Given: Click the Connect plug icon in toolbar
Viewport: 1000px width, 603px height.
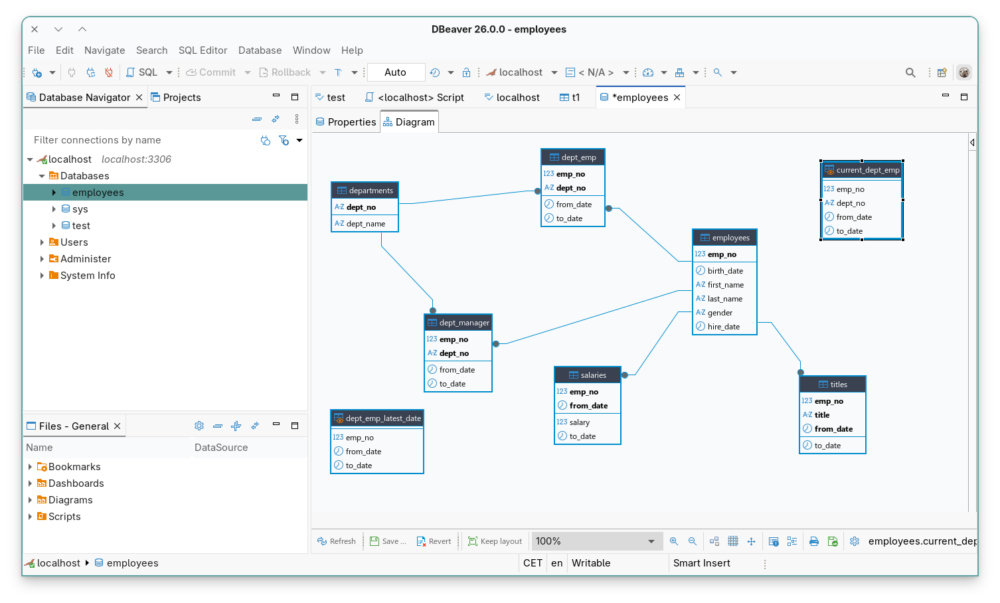Looking at the screenshot, I should (x=71, y=73).
